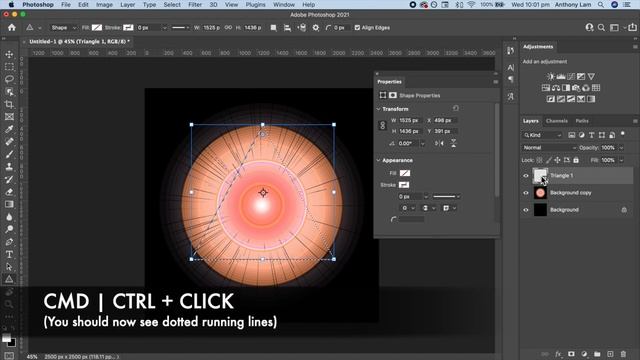This screenshot has height=360, width=640.
Task: Add Photo Filter adjustment
Action: (x=576, y=88)
